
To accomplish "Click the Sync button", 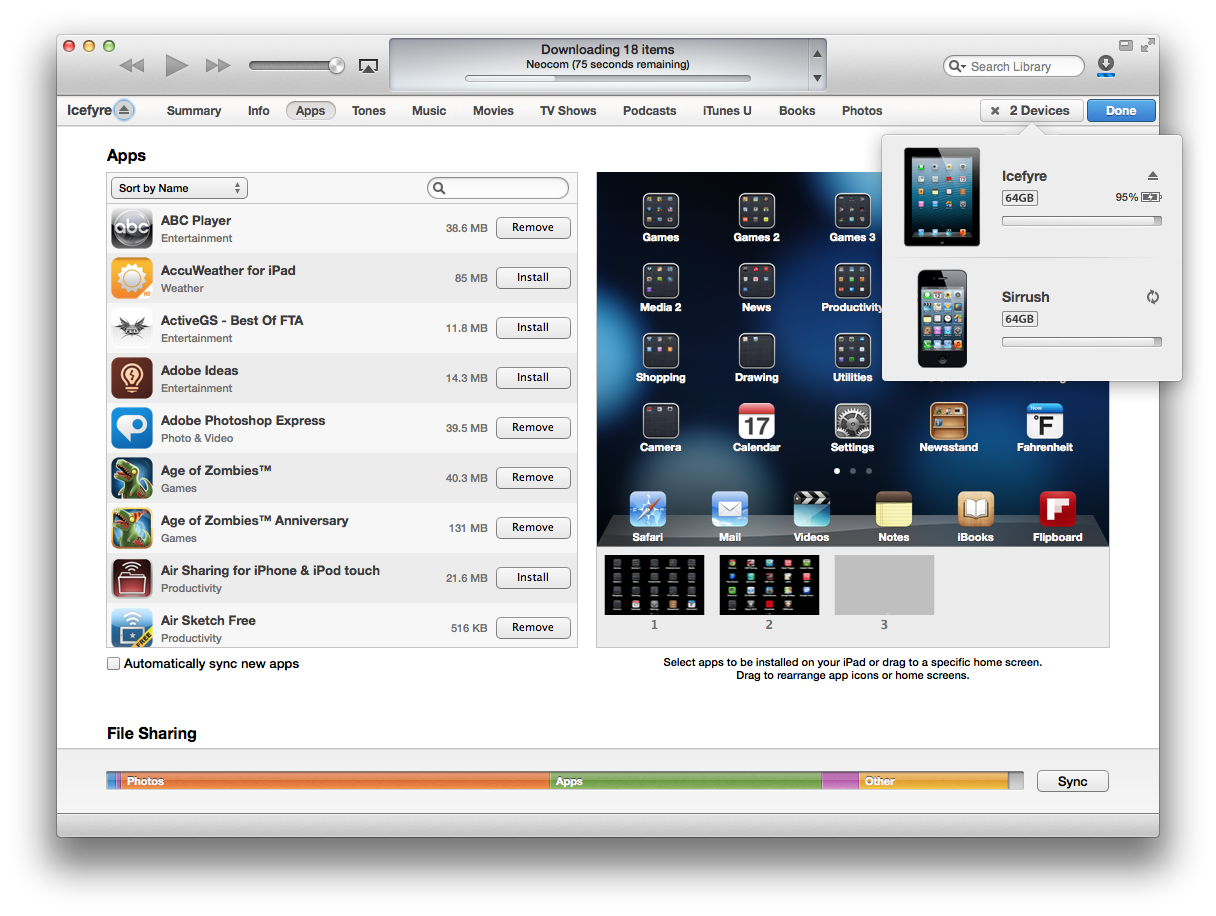I will click(x=1073, y=782).
